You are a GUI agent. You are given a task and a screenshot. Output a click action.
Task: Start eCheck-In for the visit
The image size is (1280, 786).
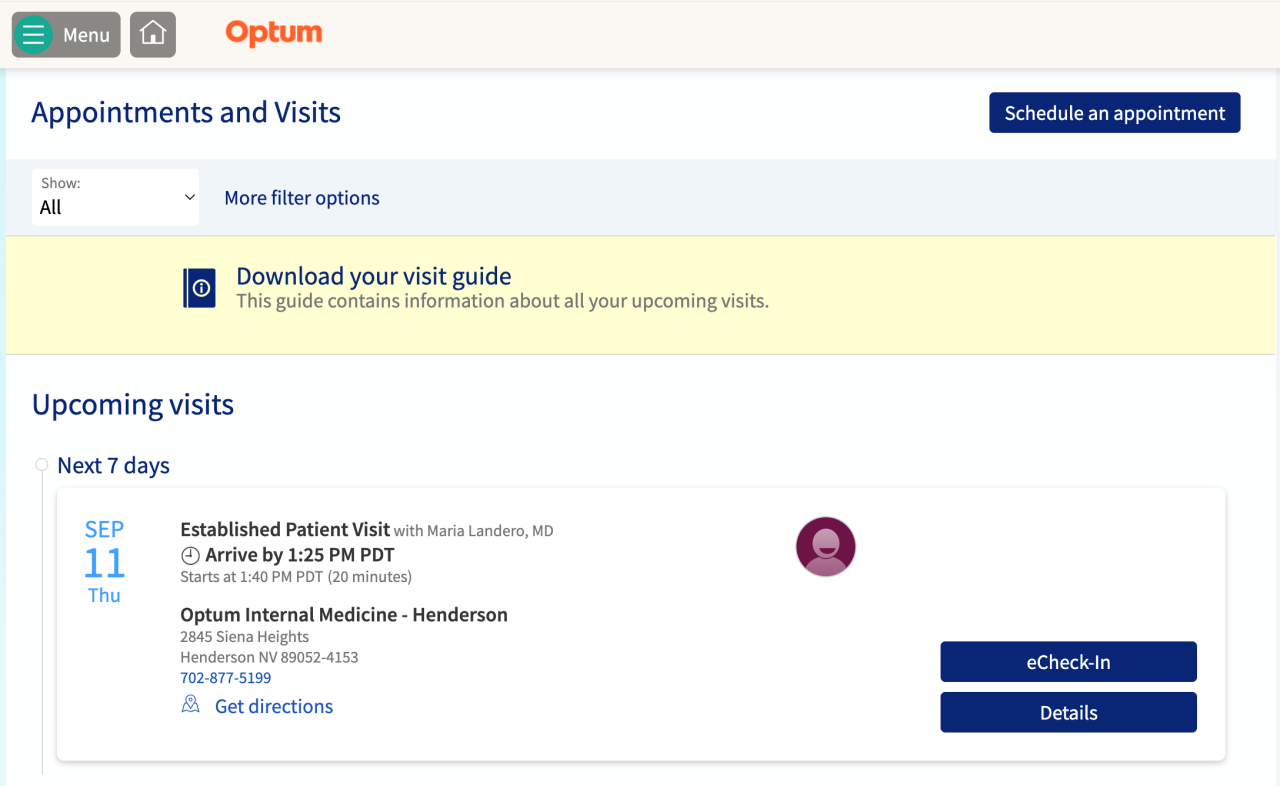1068,662
